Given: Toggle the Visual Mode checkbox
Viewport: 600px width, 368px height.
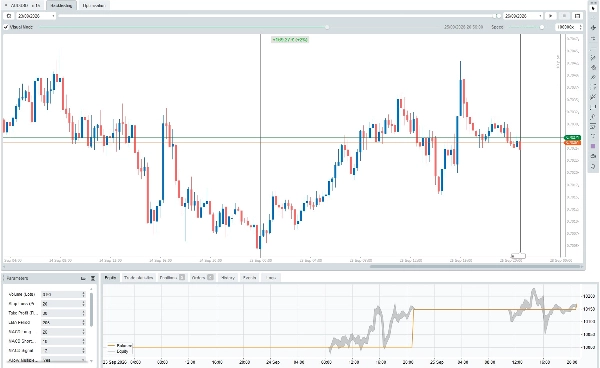Looking at the screenshot, I should point(6,27).
